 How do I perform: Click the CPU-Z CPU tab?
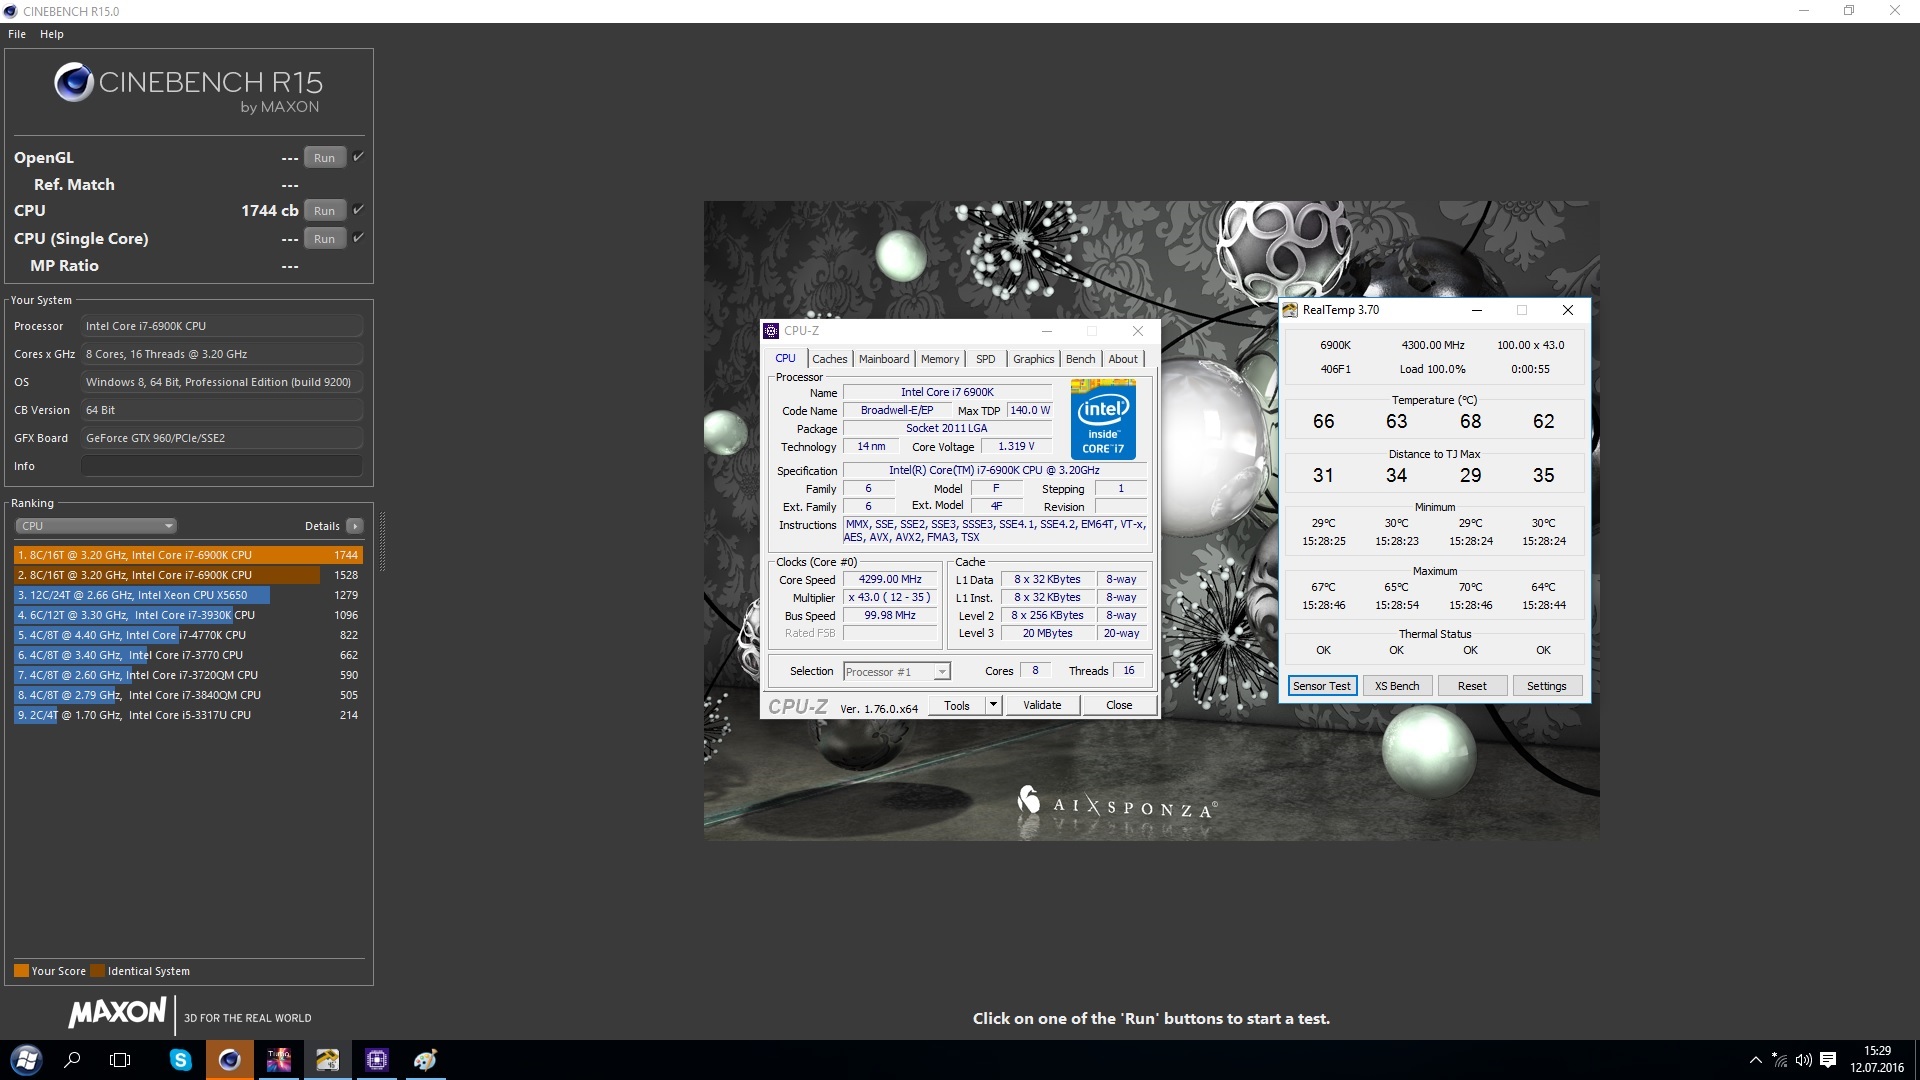(785, 359)
